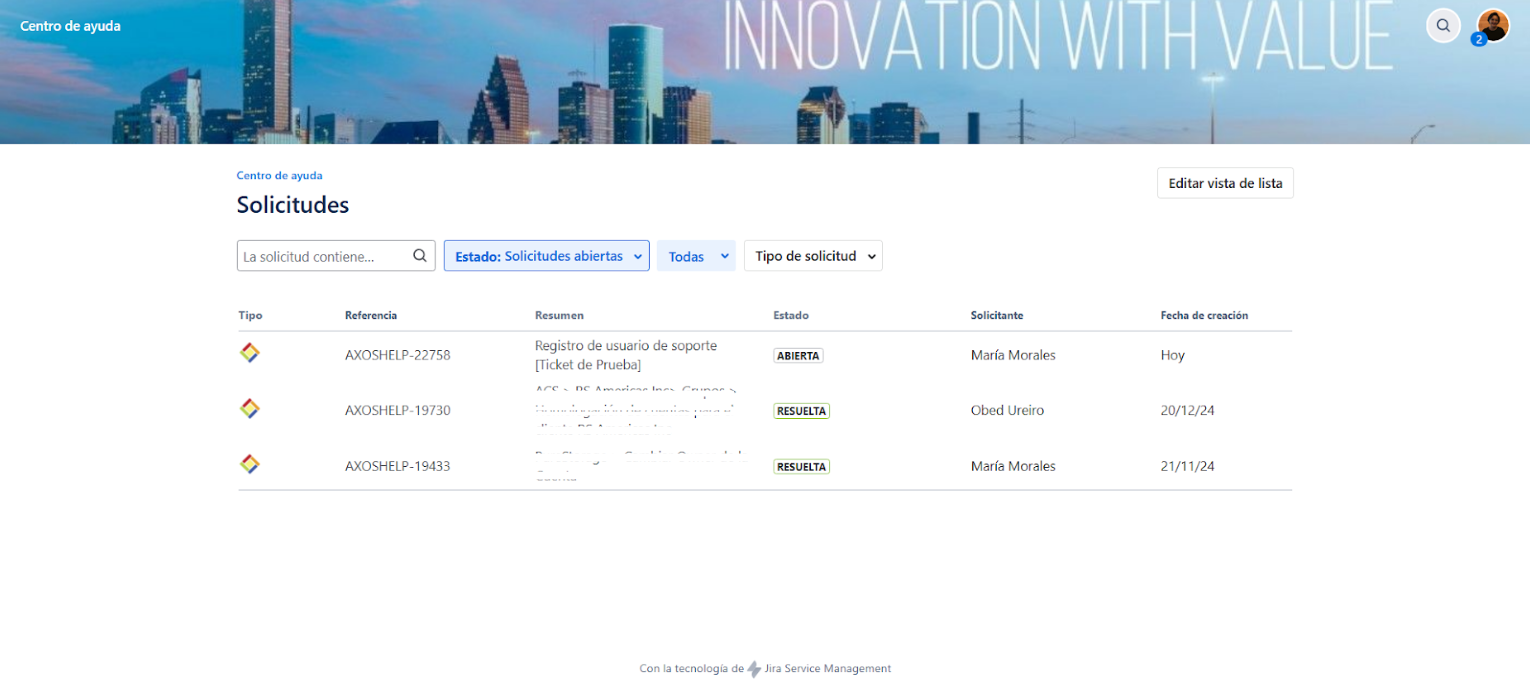This screenshot has width=1530, height=696.
Task: Open the Todas filter dropdown
Action: click(696, 256)
